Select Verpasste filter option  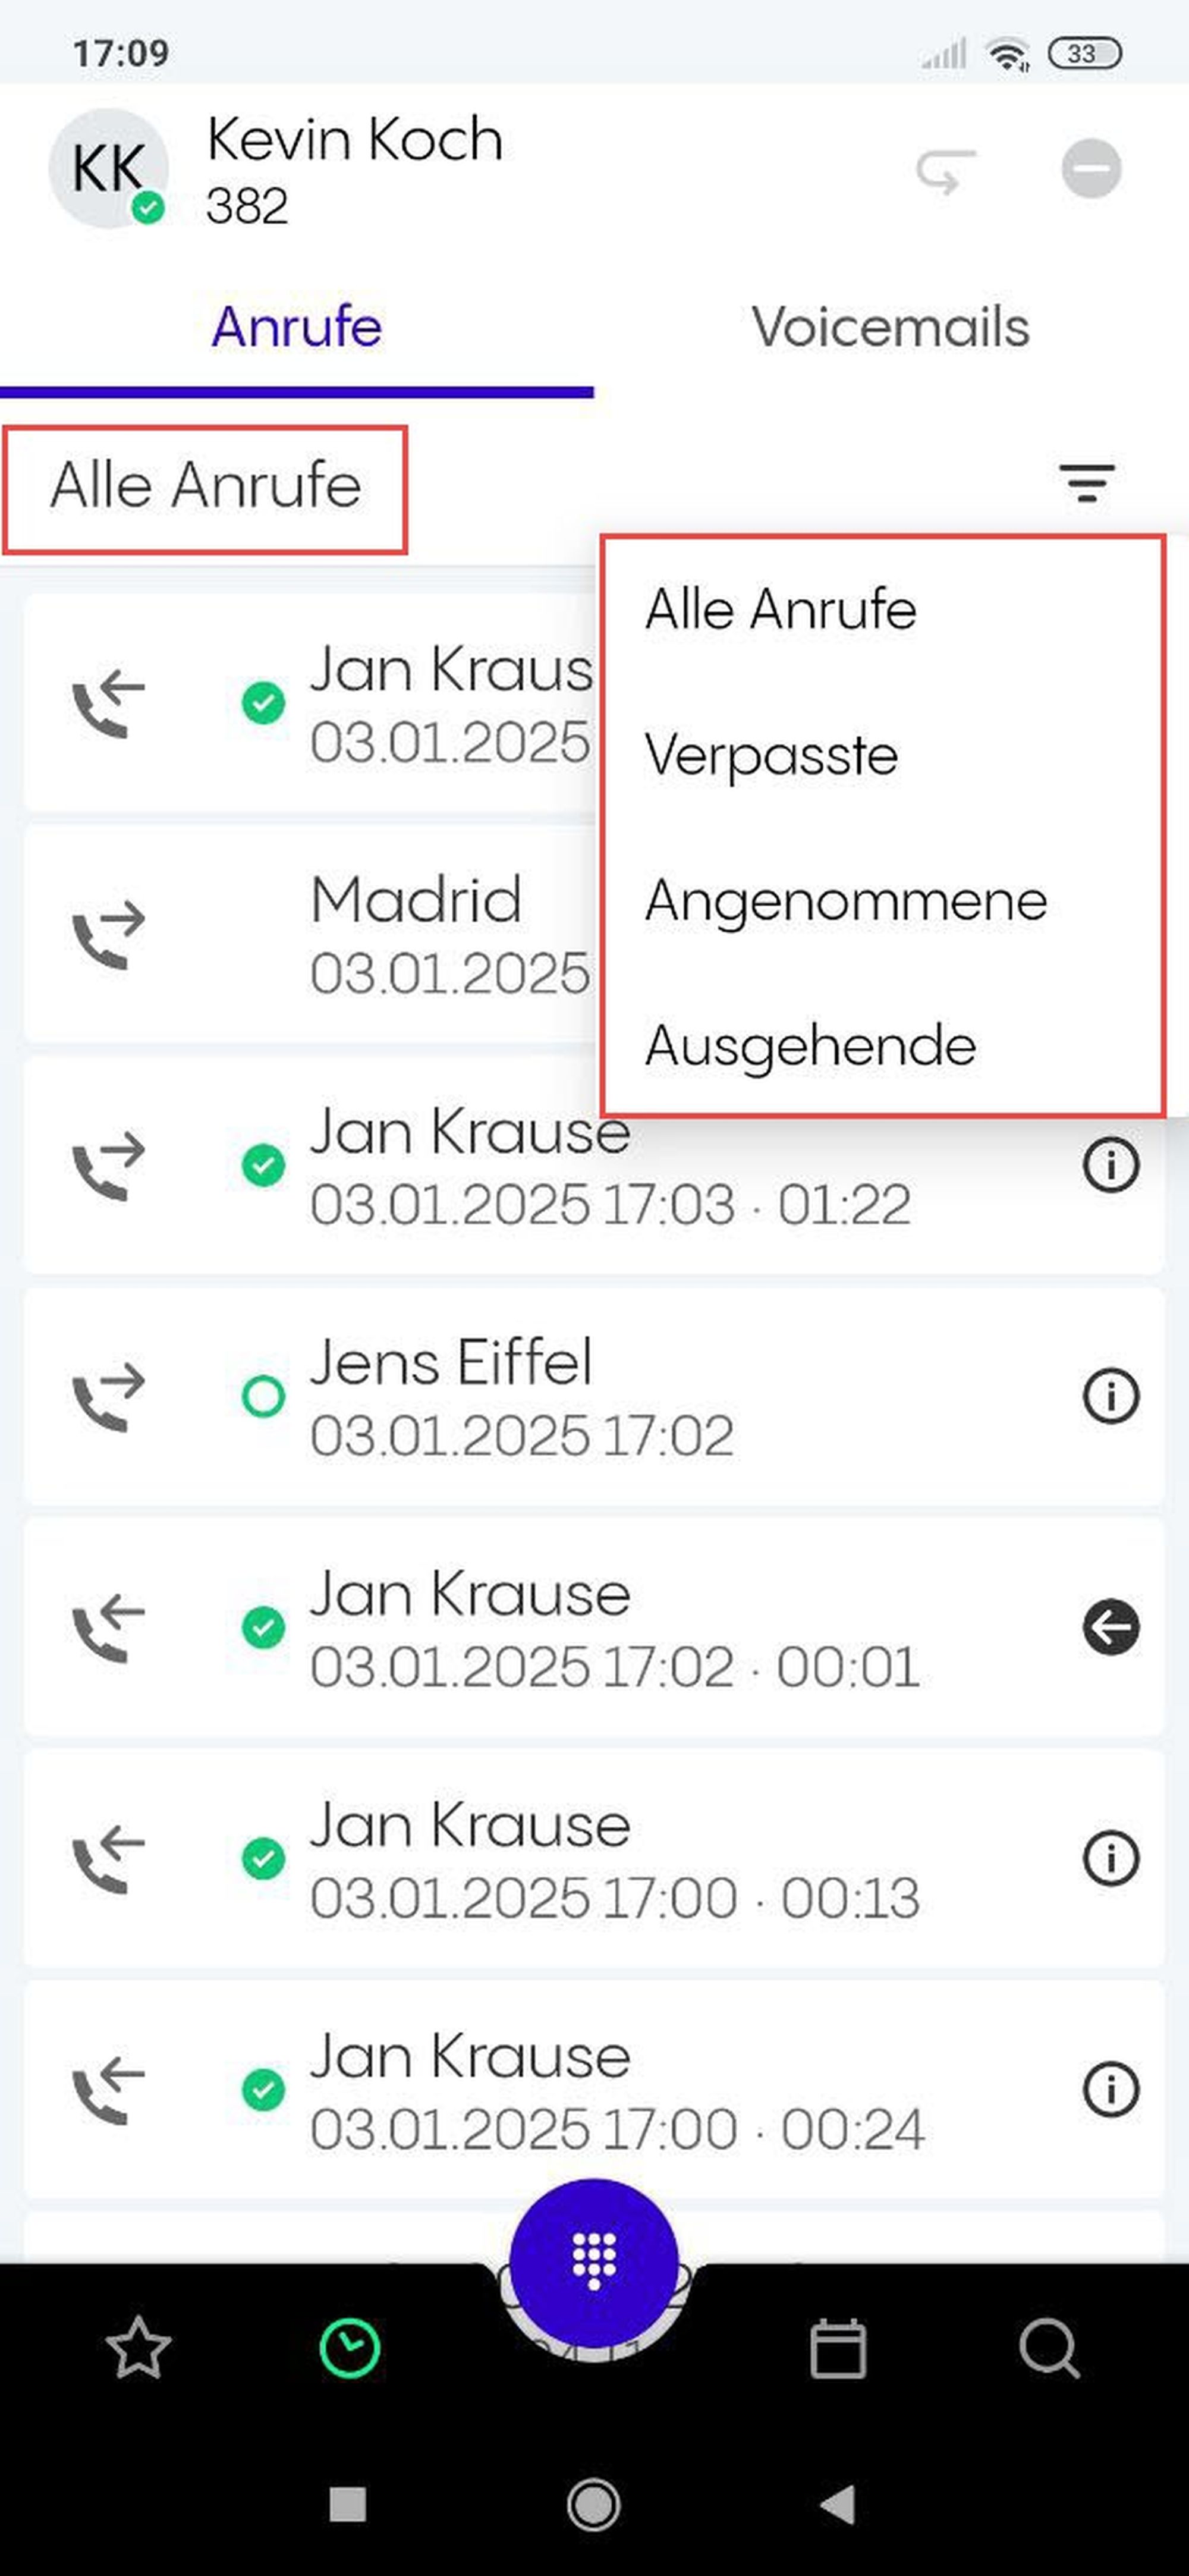point(772,754)
